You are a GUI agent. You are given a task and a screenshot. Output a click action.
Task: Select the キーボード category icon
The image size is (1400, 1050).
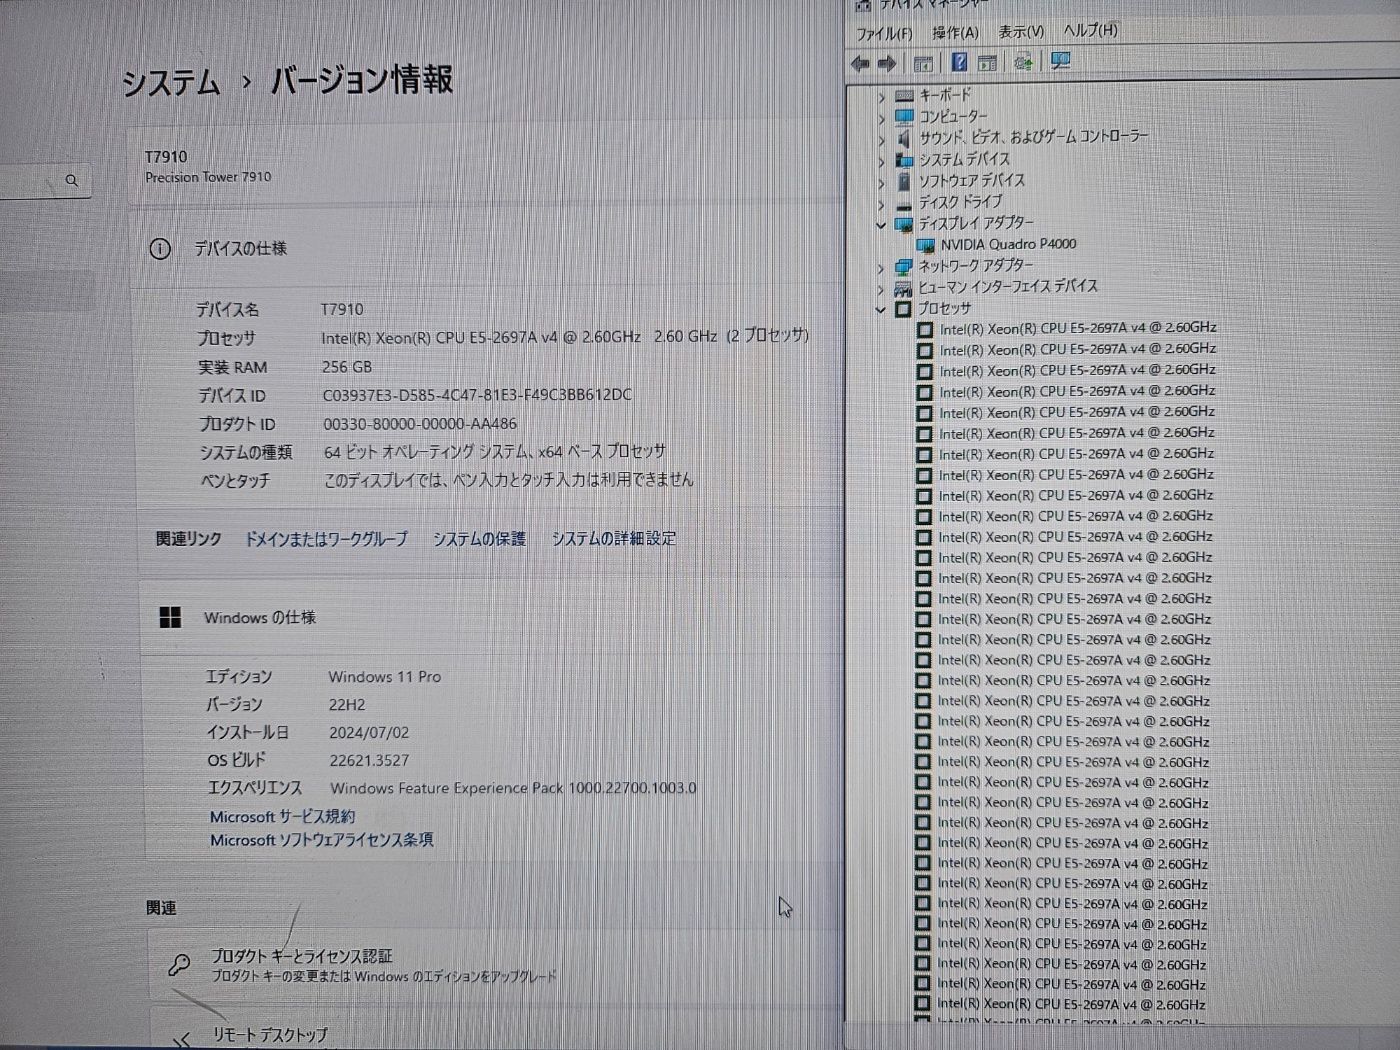[x=904, y=95]
